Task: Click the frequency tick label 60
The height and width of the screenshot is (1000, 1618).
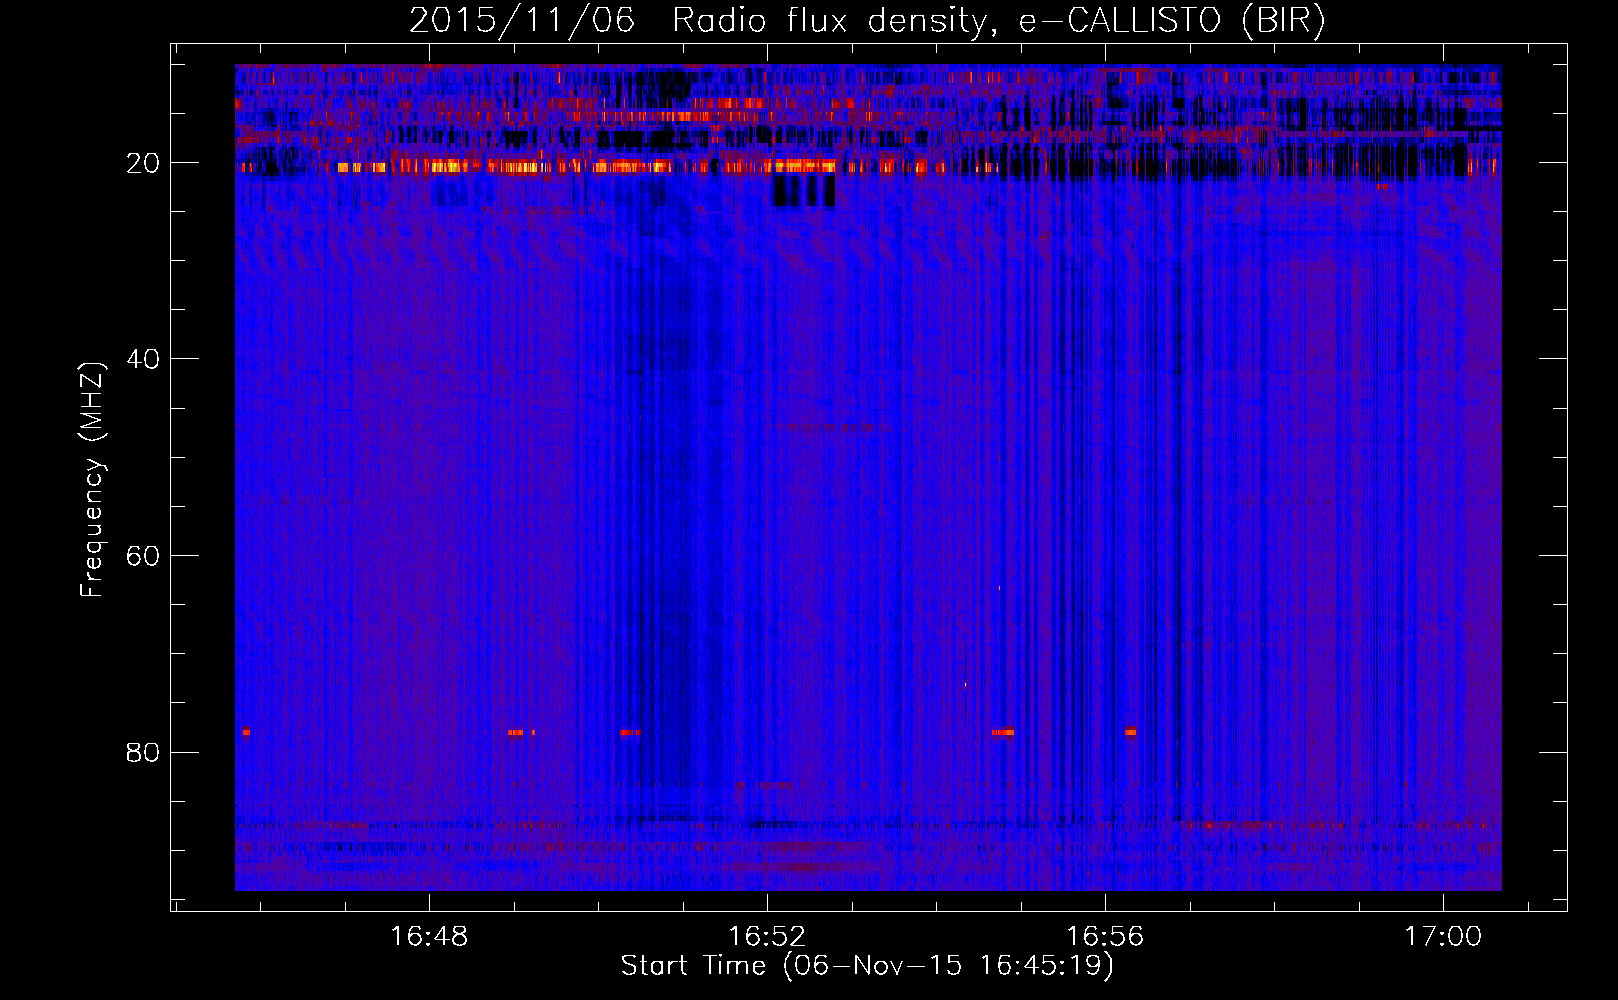Action: 144,556
